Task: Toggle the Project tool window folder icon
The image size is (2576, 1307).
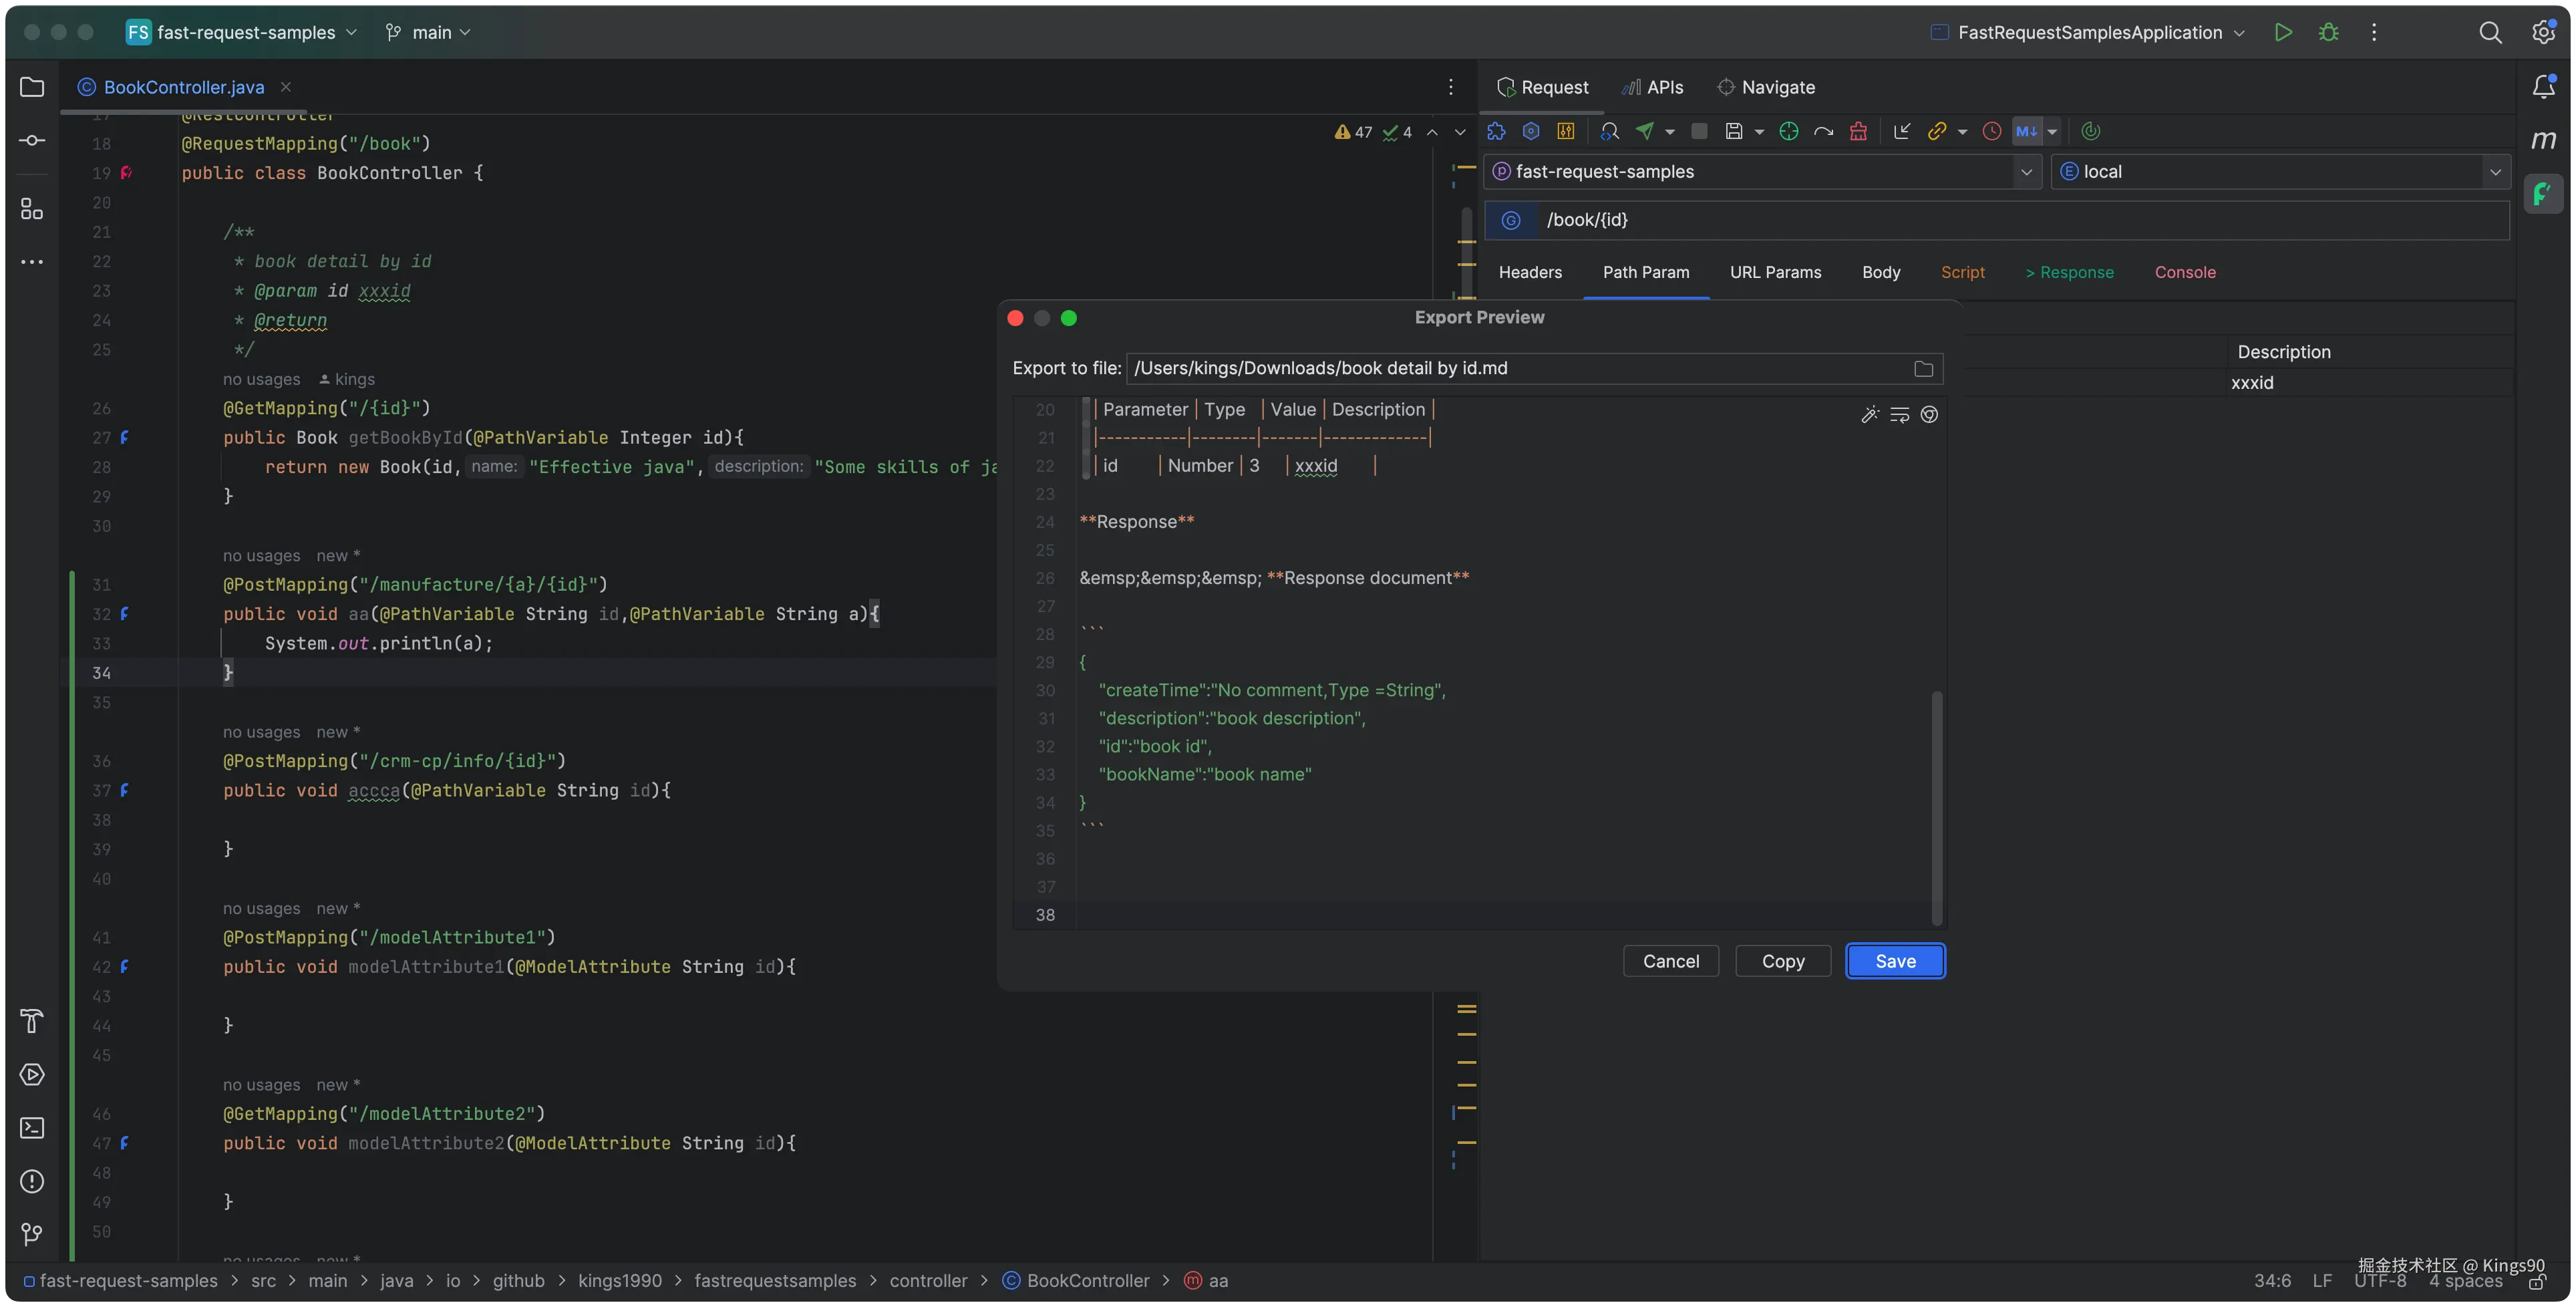Action: tap(32, 87)
